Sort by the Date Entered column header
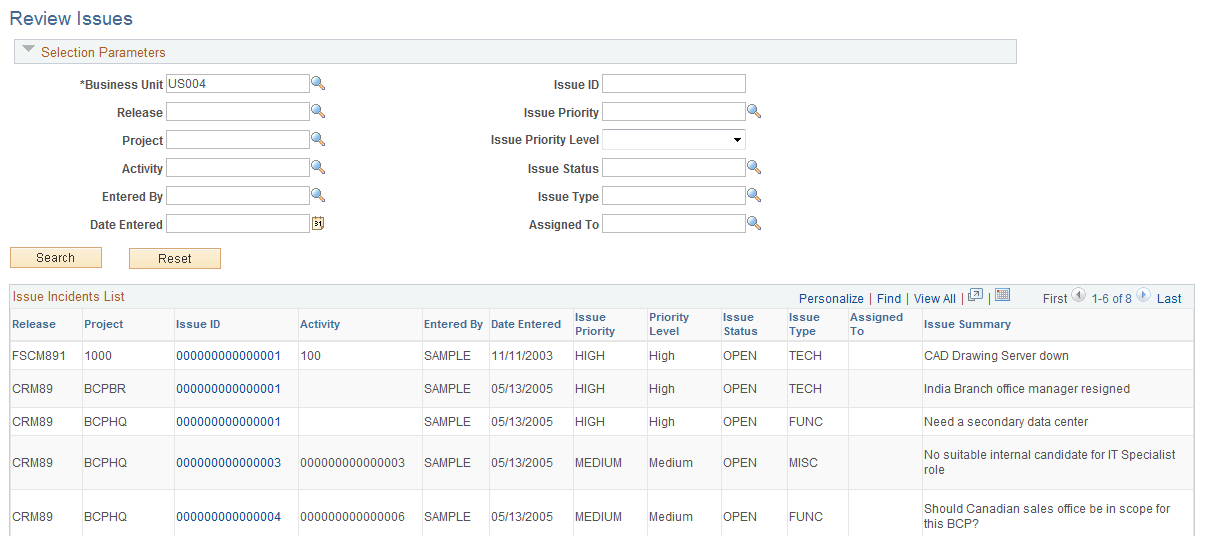Image resolution: width=1214 pixels, height=536 pixels. [x=526, y=324]
